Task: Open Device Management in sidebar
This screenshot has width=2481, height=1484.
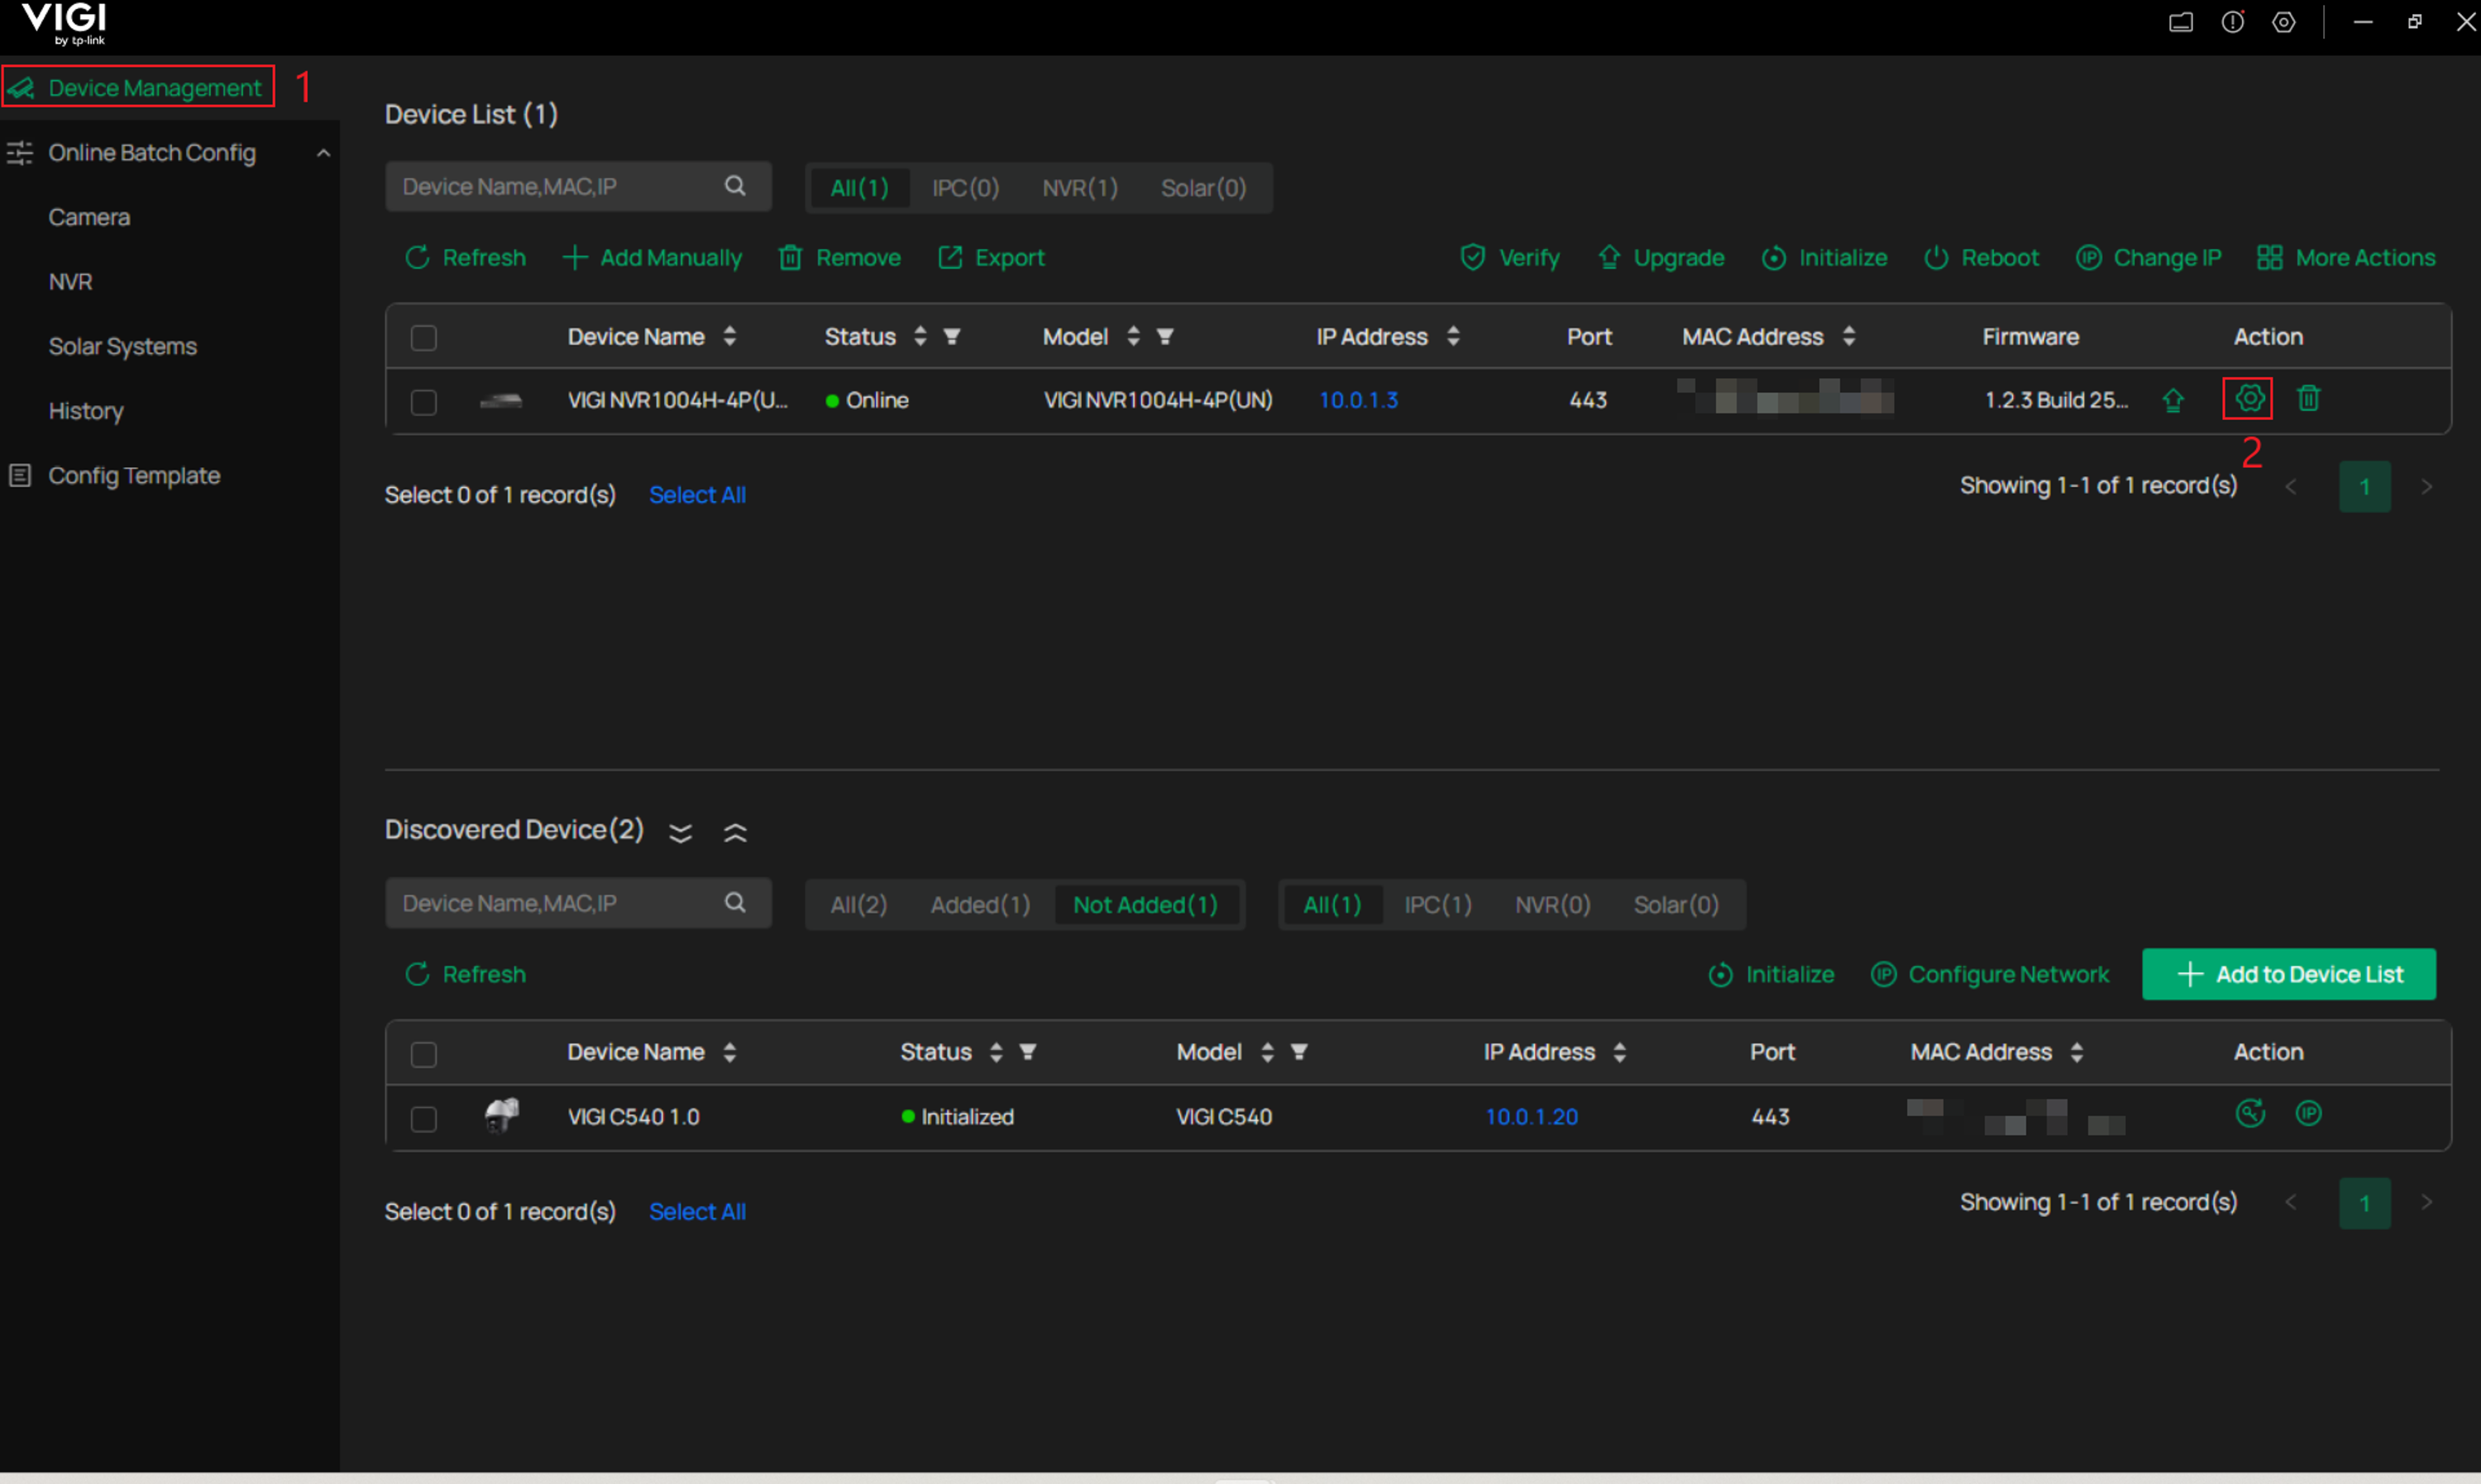Action: pyautogui.click(x=138, y=88)
